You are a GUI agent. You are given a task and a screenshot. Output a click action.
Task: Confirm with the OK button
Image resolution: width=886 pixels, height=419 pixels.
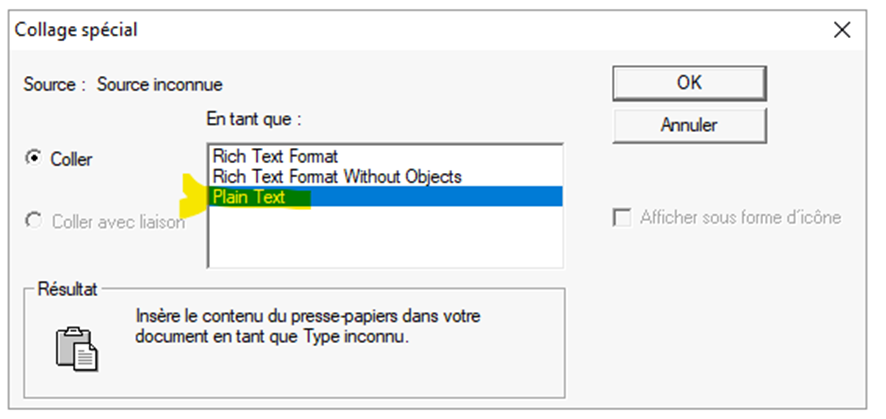pos(689,83)
